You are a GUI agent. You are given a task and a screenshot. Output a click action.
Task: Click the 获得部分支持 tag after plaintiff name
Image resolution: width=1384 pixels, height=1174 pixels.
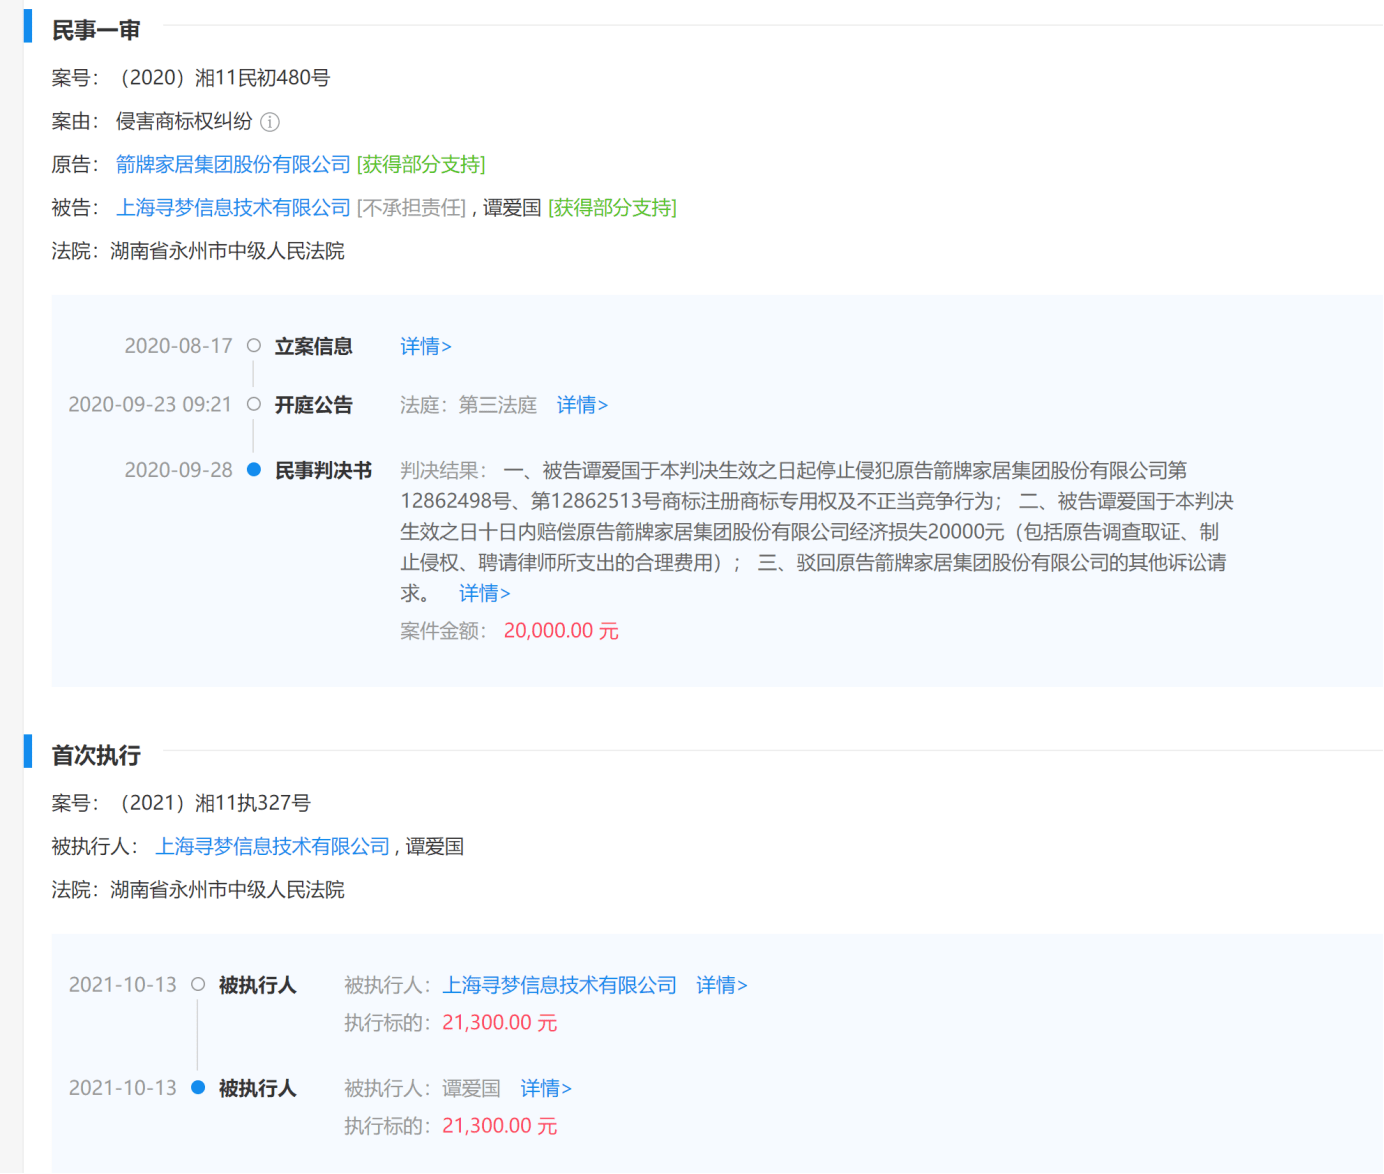click(421, 164)
